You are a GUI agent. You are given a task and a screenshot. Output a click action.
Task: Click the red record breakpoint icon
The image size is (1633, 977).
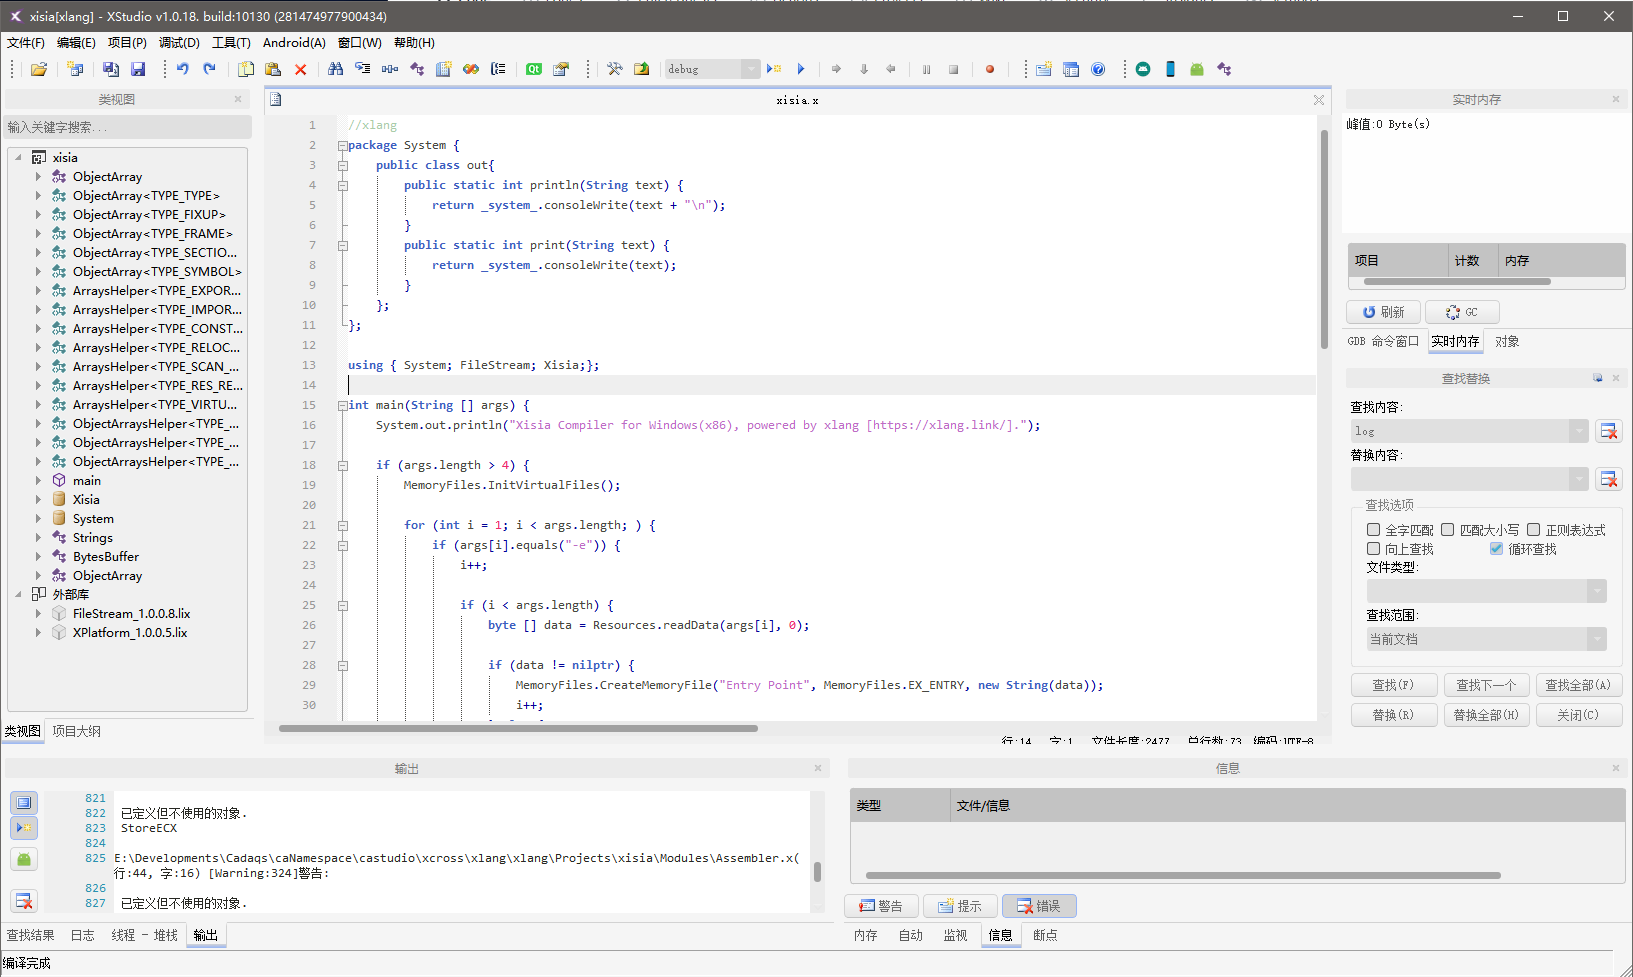989,69
